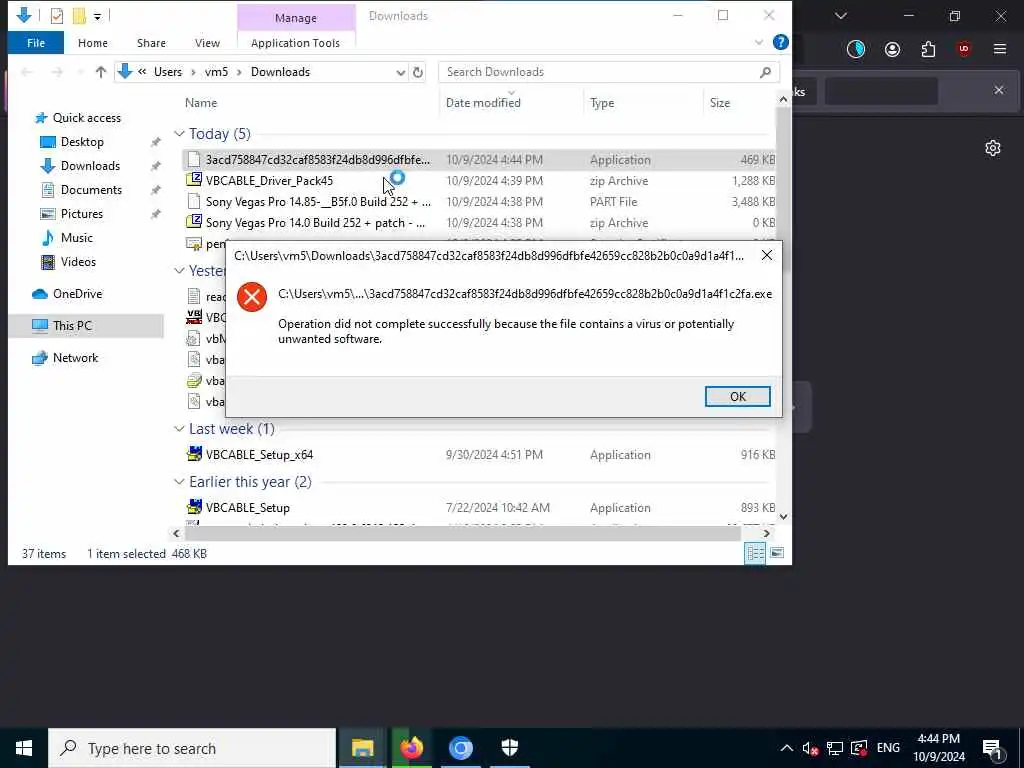Click the Users breadcrumb in address bar
This screenshot has height=768, width=1024.
point(168,72)
